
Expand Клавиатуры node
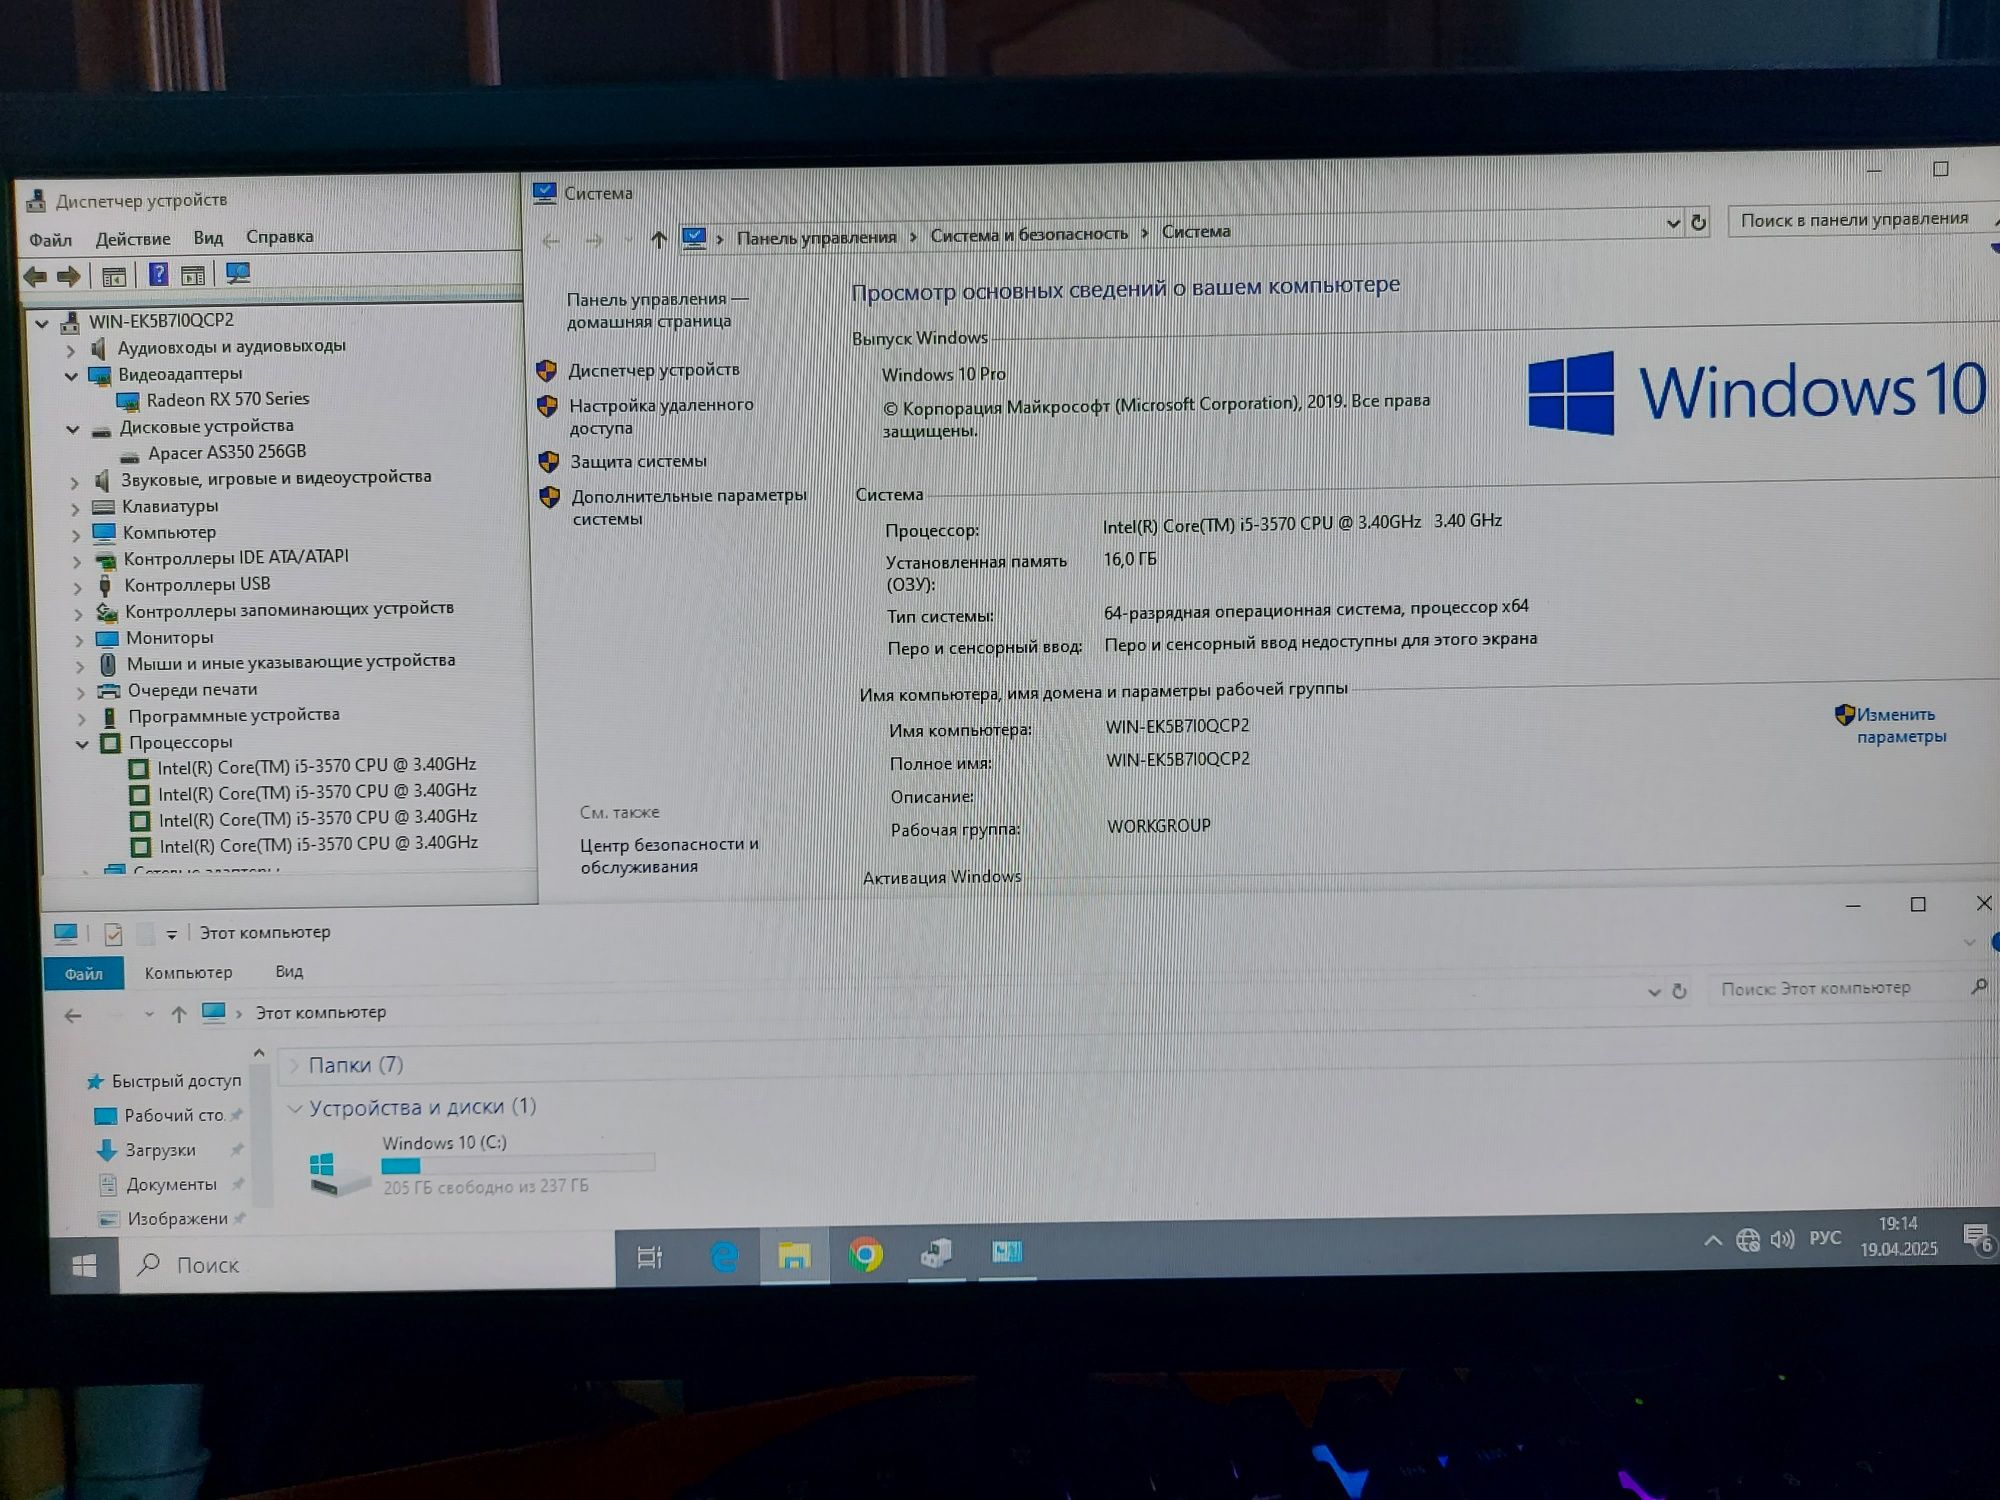click(75, 508)
